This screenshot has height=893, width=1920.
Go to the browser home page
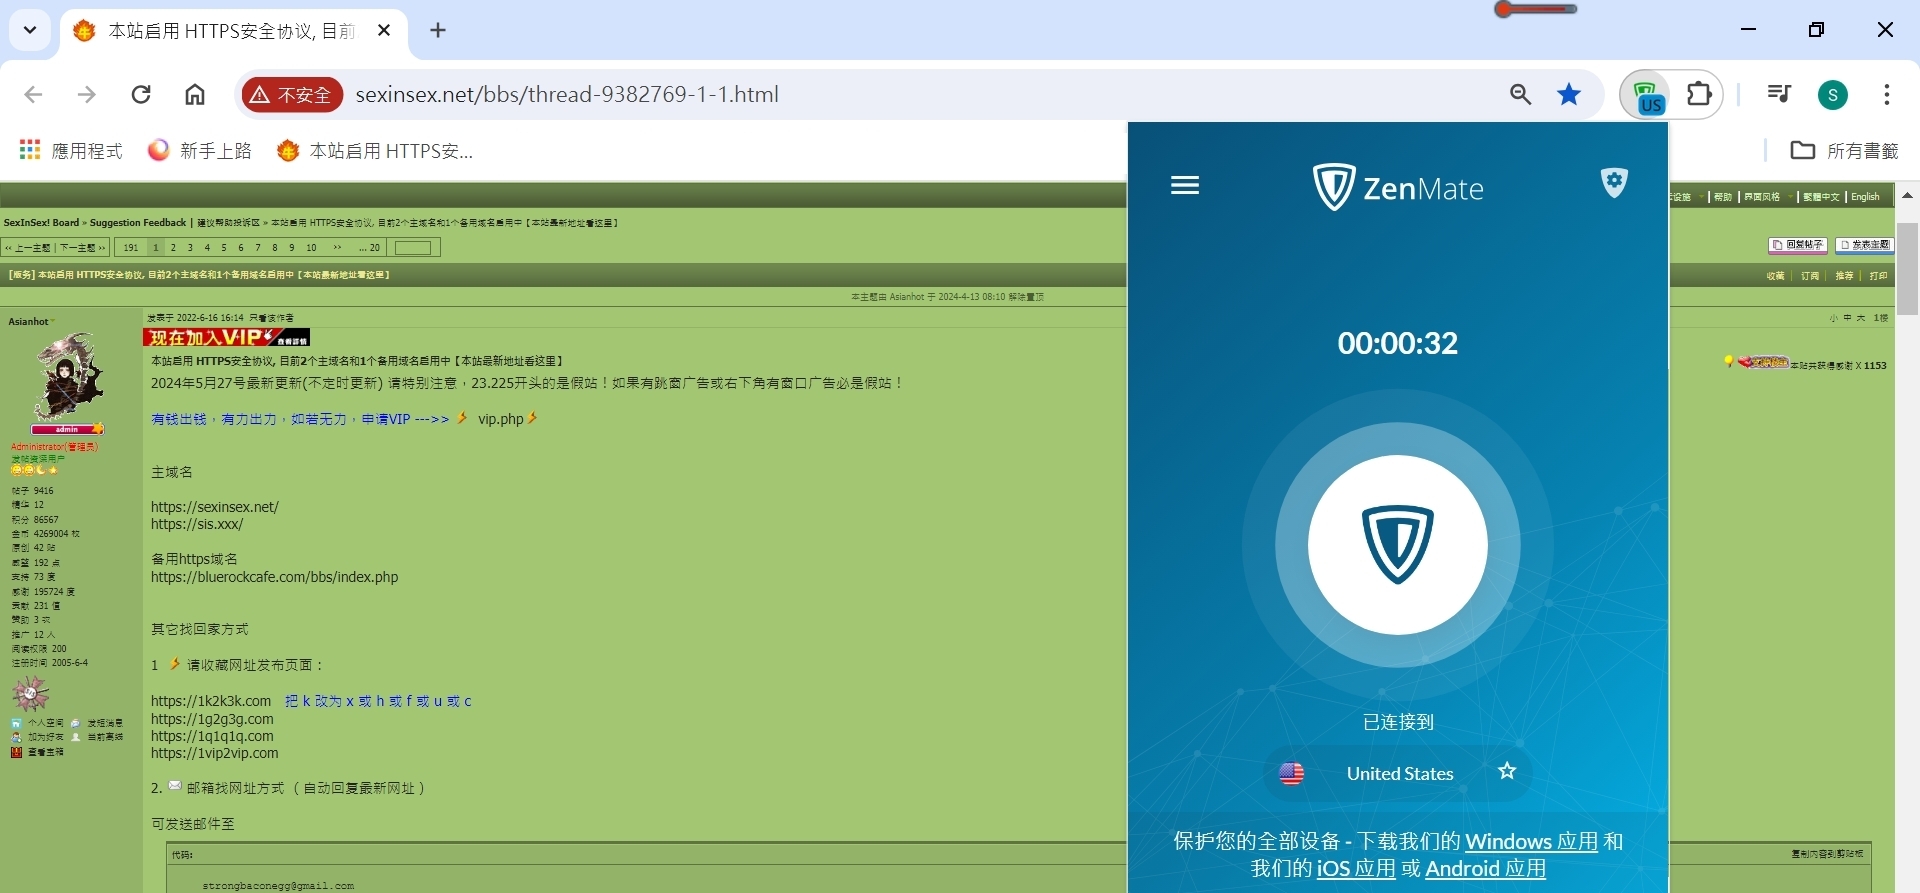point(195,94)
